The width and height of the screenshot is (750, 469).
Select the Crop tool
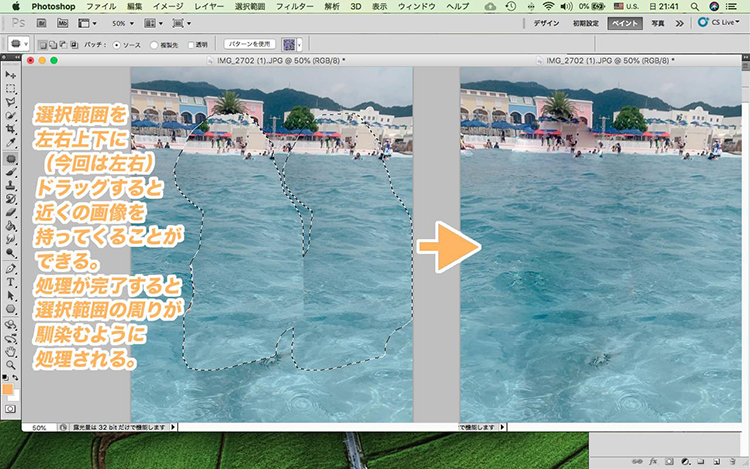[x=11, y=129]
